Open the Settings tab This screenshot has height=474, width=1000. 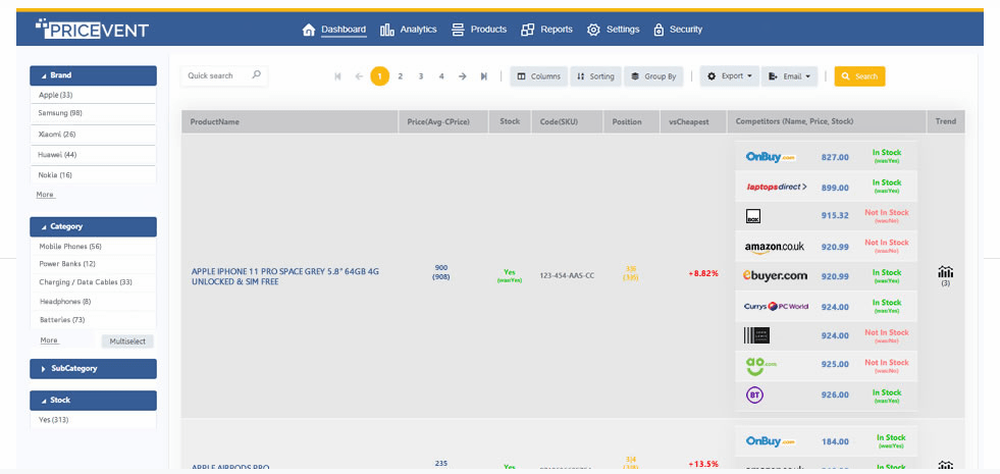[613, 29]
